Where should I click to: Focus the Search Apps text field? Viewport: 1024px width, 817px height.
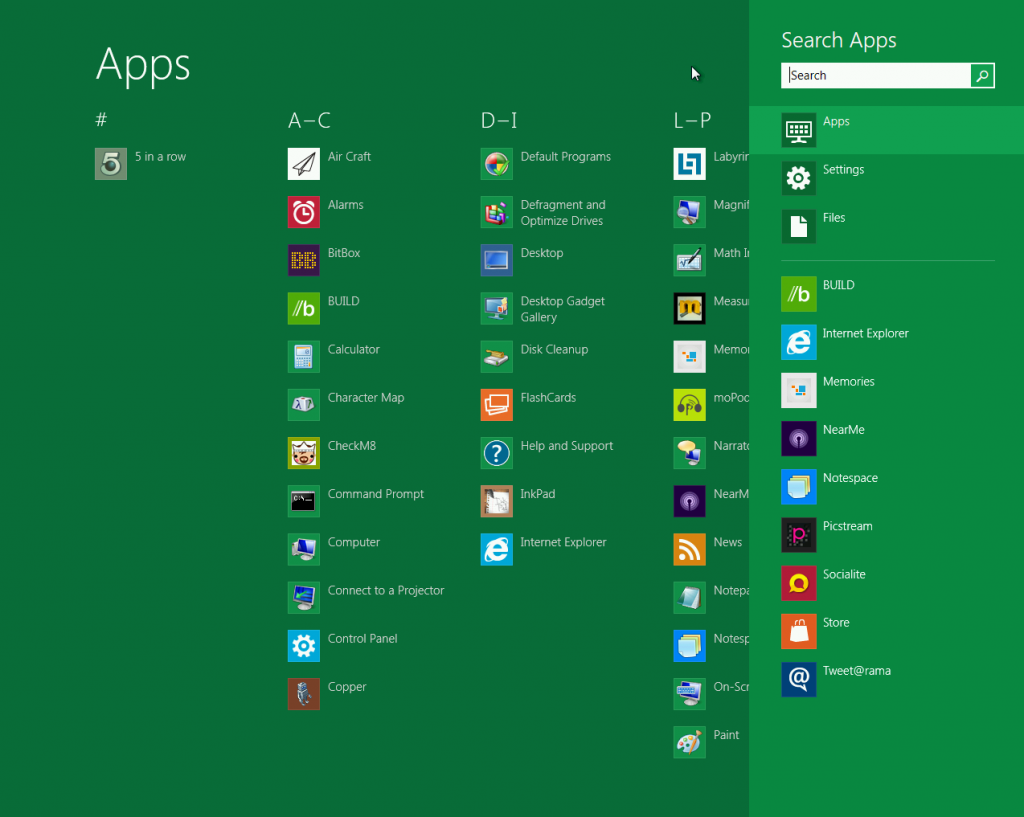(x=876, y=76)
